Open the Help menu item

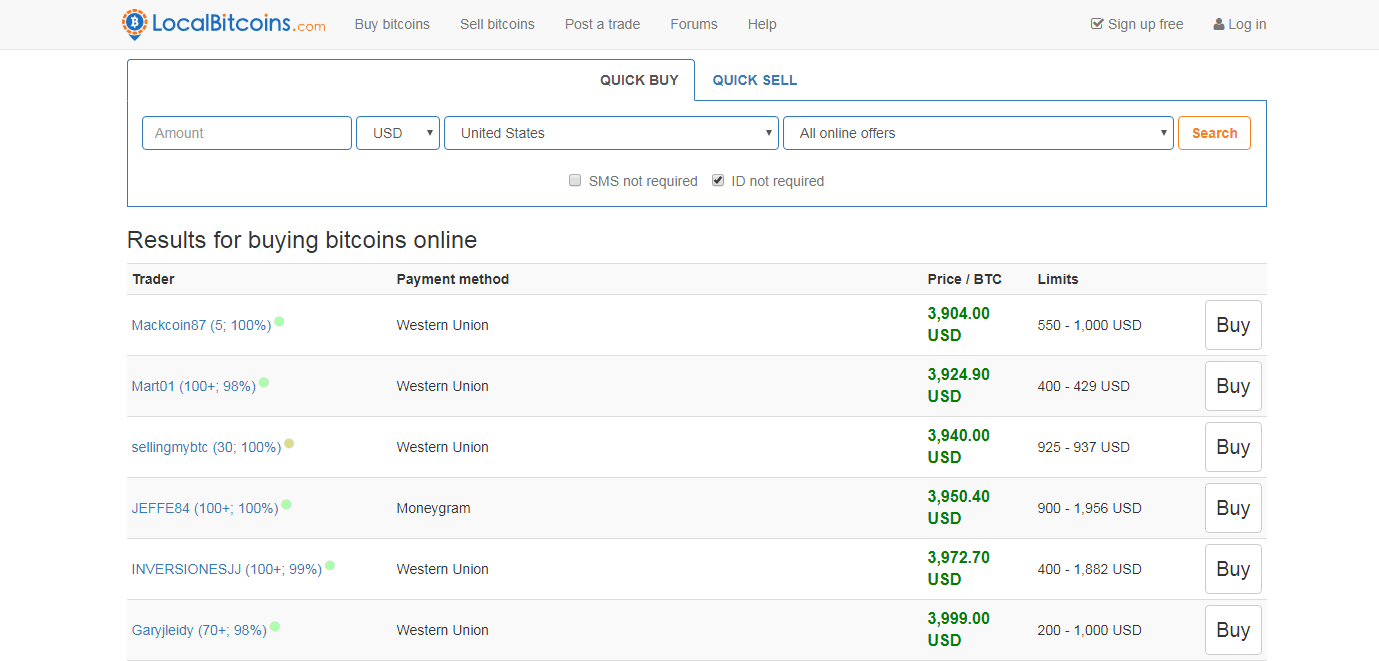tap(762, 24)
